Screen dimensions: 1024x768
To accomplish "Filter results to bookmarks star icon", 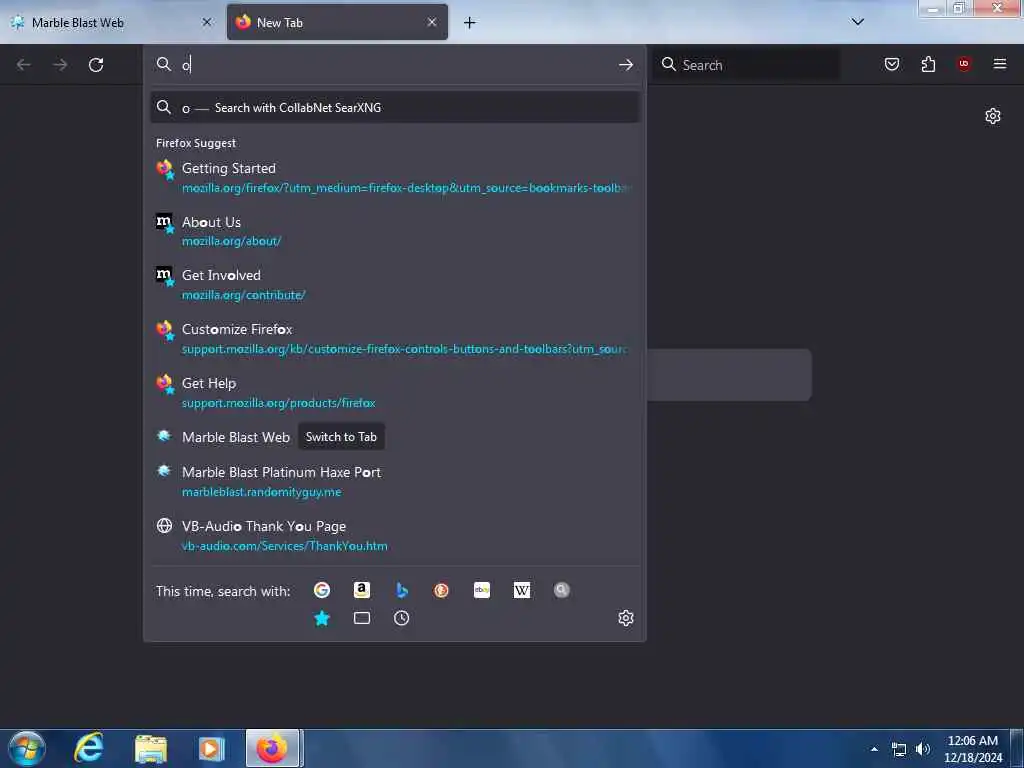I will click(322, 618).
